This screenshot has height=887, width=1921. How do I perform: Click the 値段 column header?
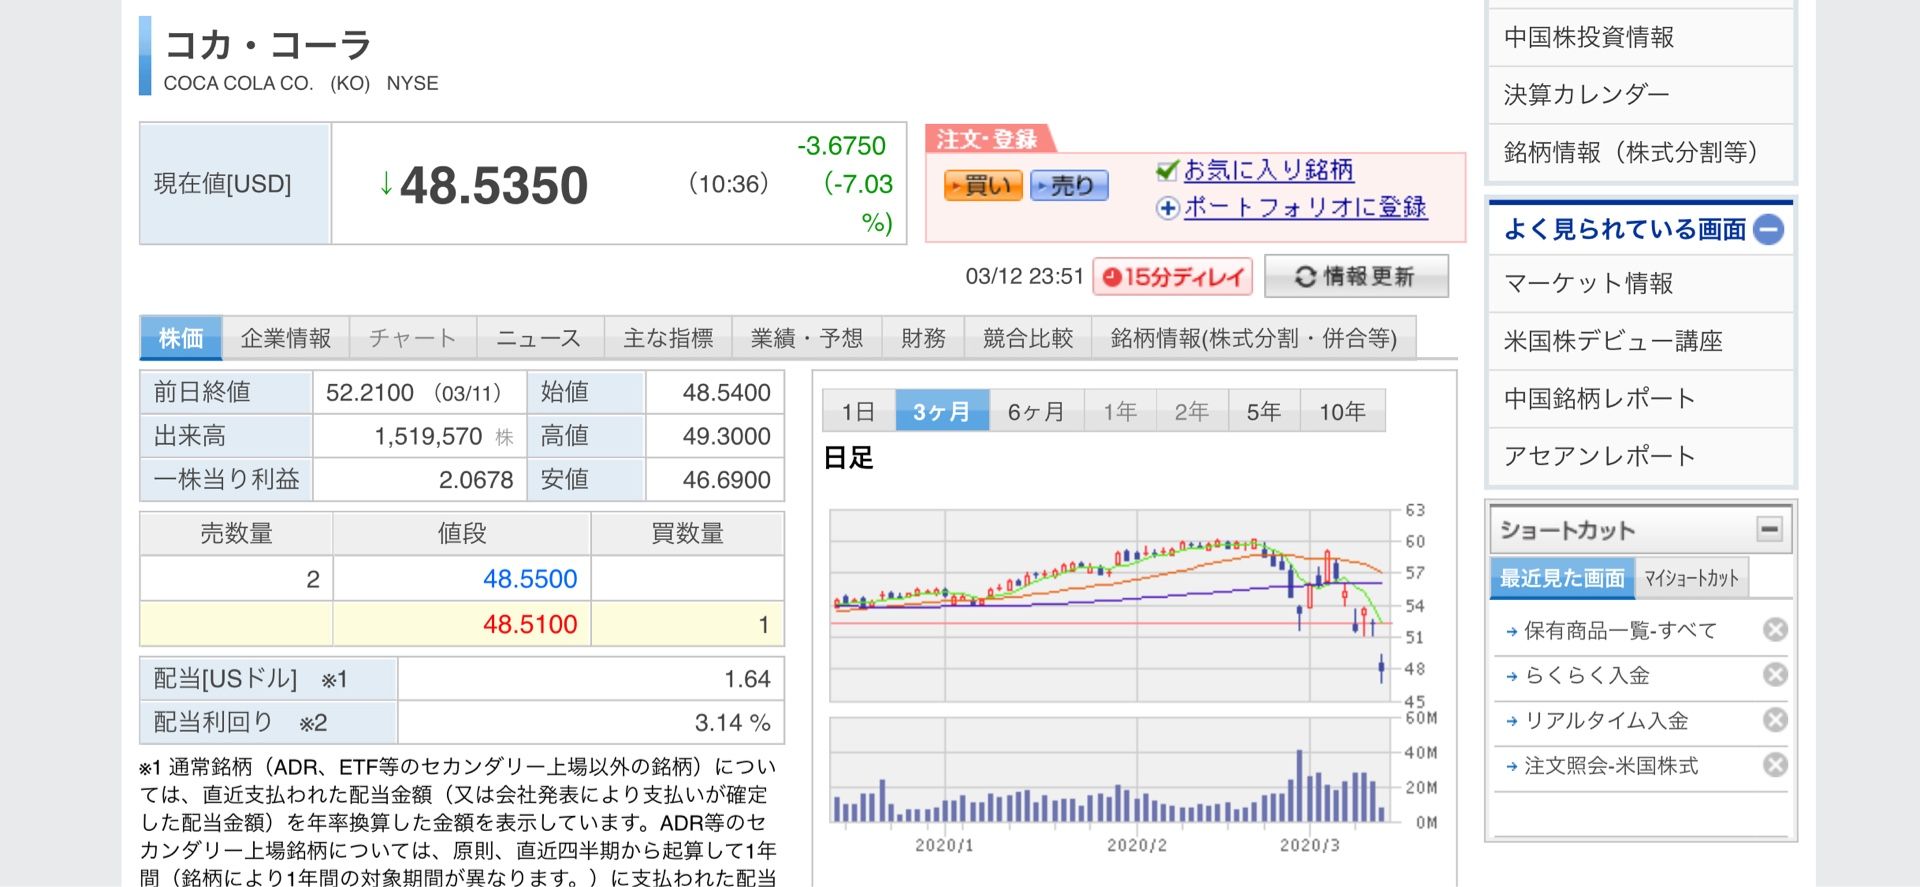(x=462, y=534)
